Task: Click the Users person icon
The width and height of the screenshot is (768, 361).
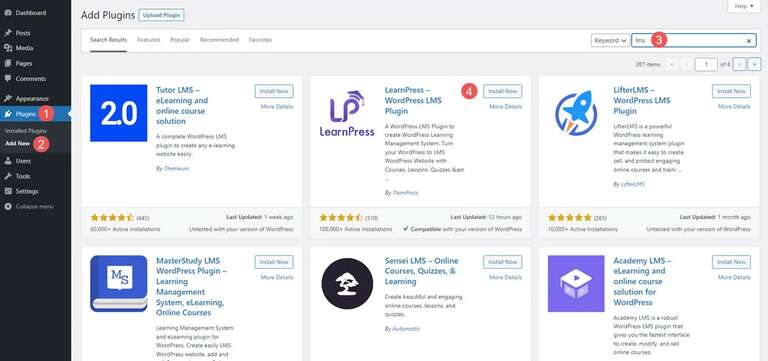Action: (x=8, y=161)
